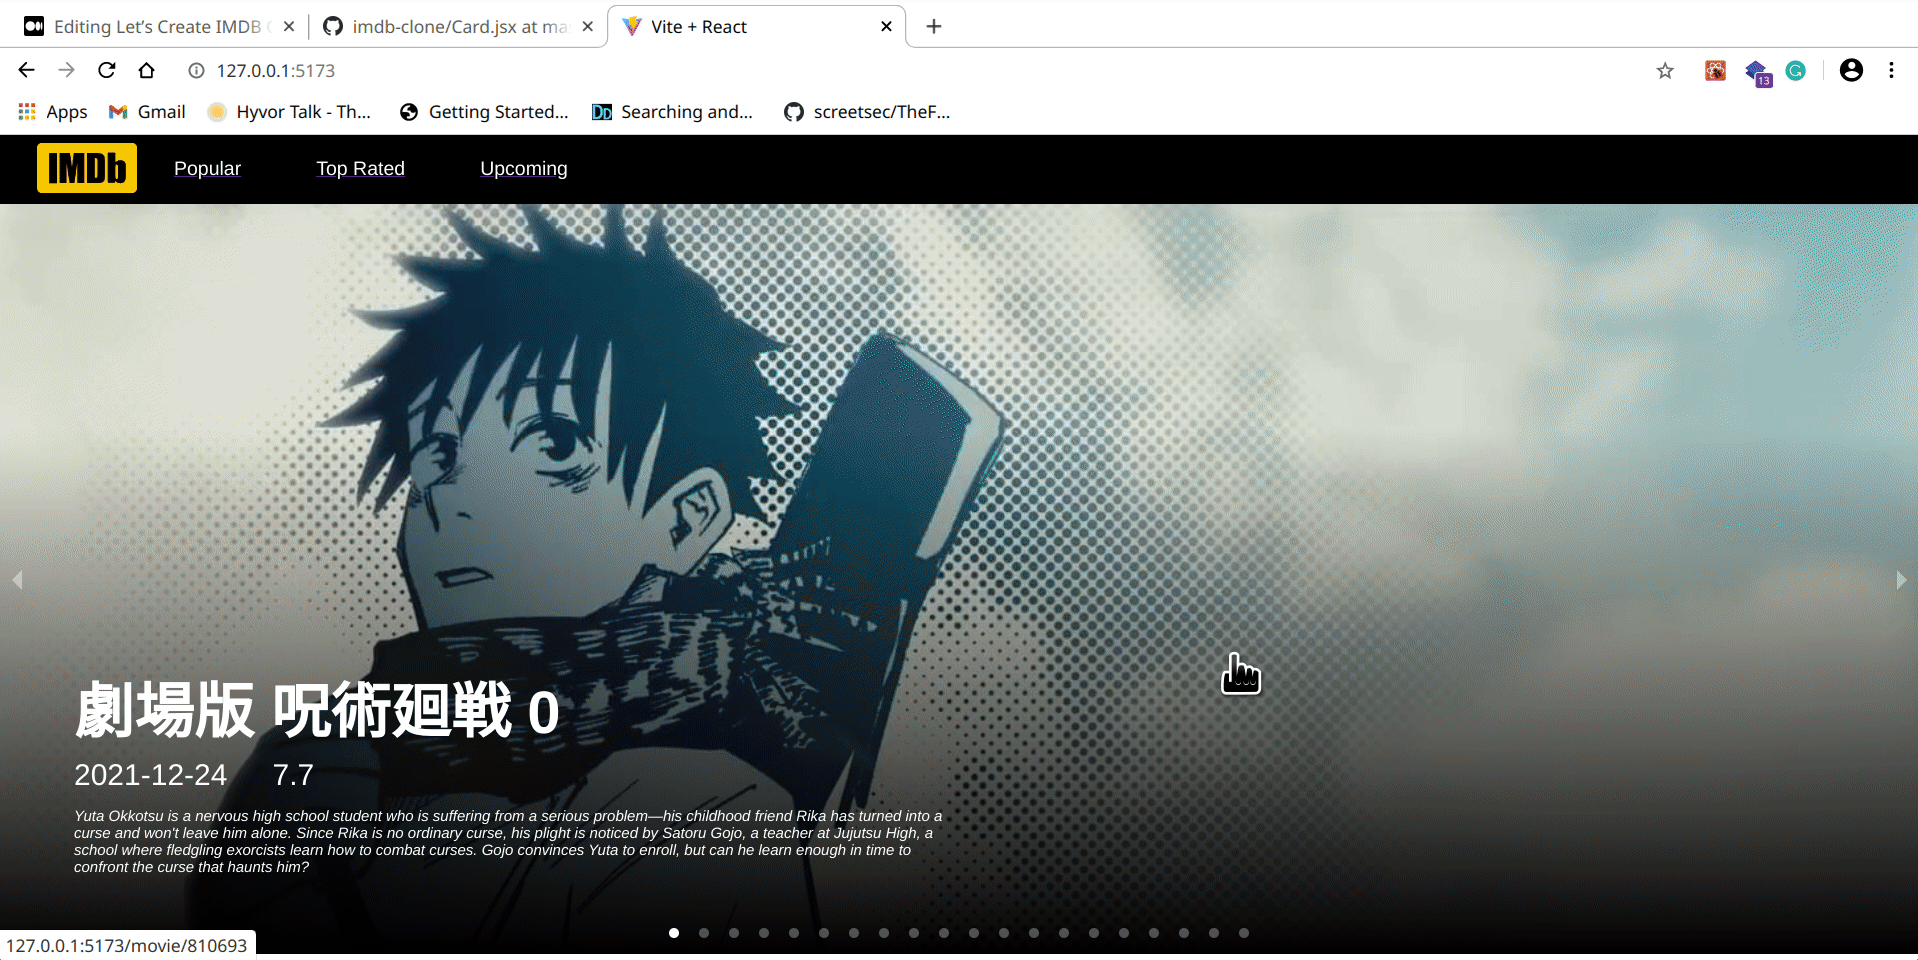This screenshot has width=1918, height=960.
Task: Advance to the next carousel slide
Action: (x=1901, y=580)
